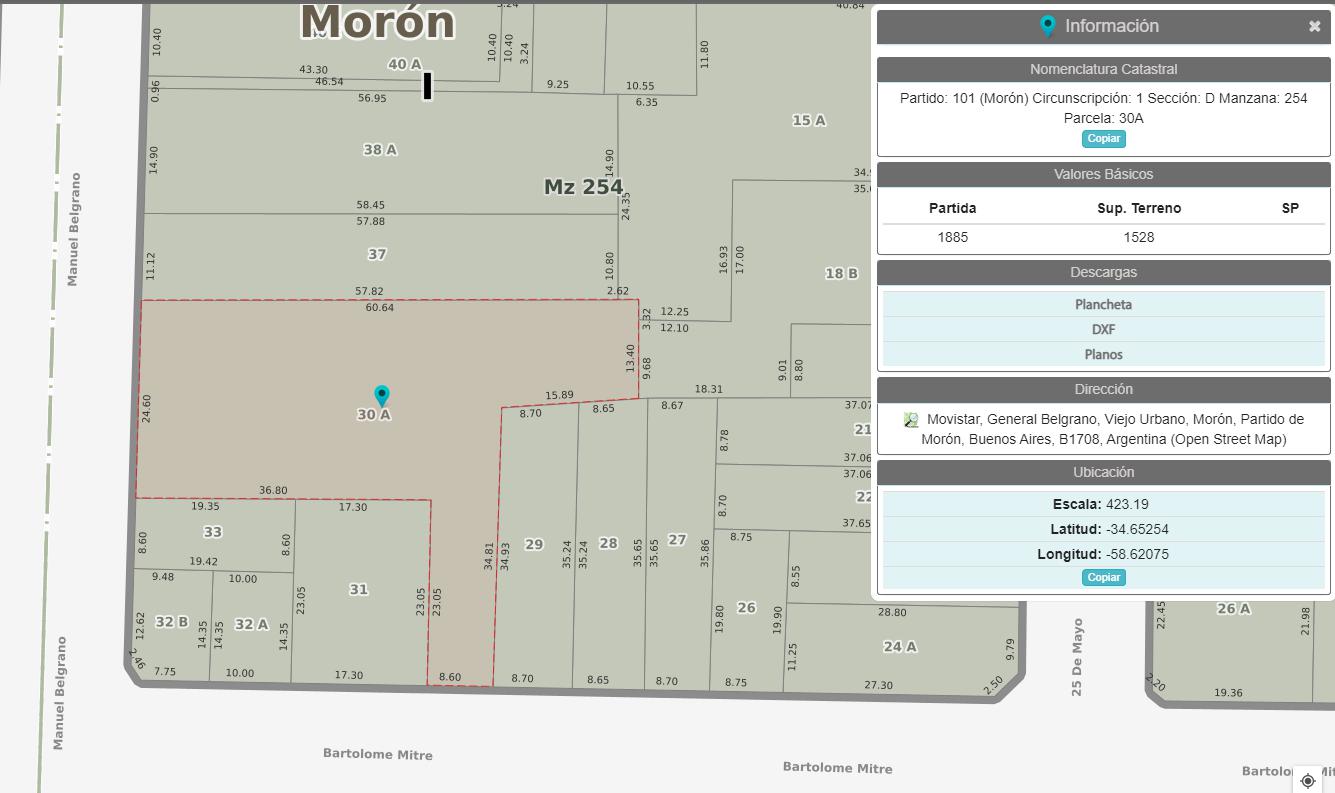Click the Partida value 1885
Viewport: 1335px width, 793px height.
(x=952, y=238)
